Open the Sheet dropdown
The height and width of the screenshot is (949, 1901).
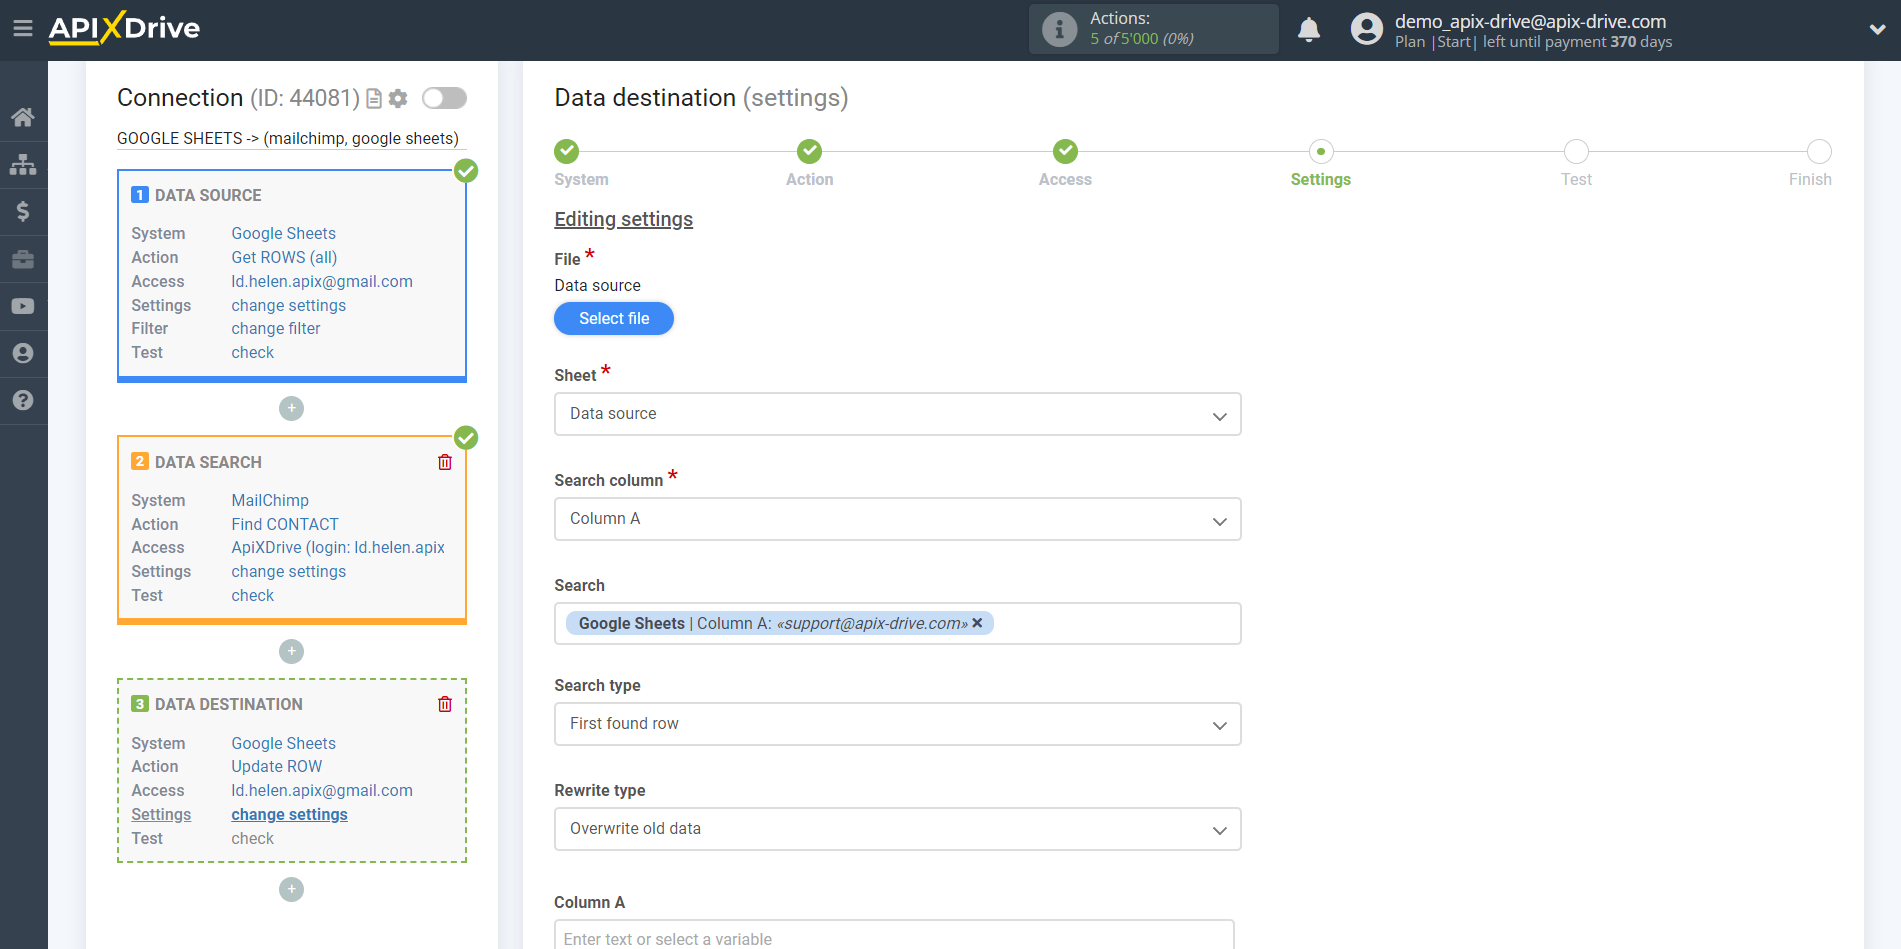click(x=897, y=414)
